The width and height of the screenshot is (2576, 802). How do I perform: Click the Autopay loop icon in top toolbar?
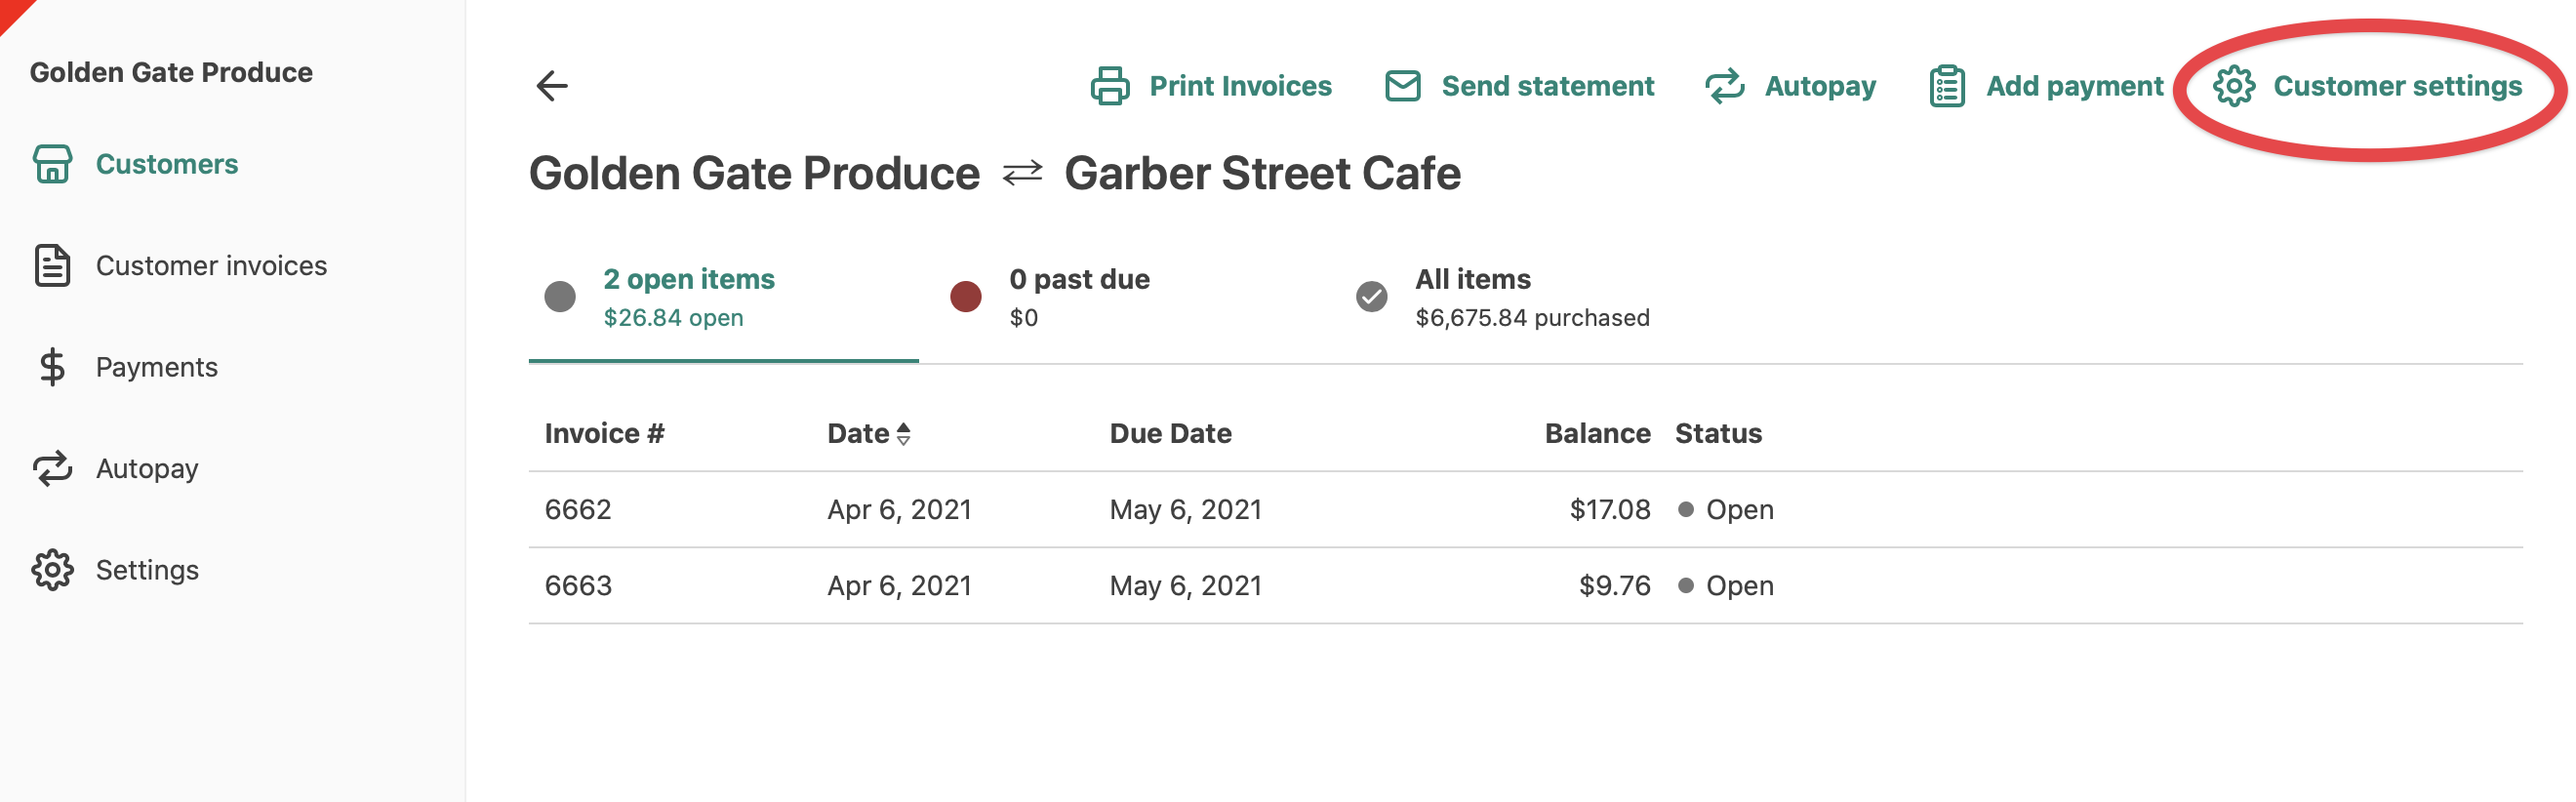[1724, 86]
